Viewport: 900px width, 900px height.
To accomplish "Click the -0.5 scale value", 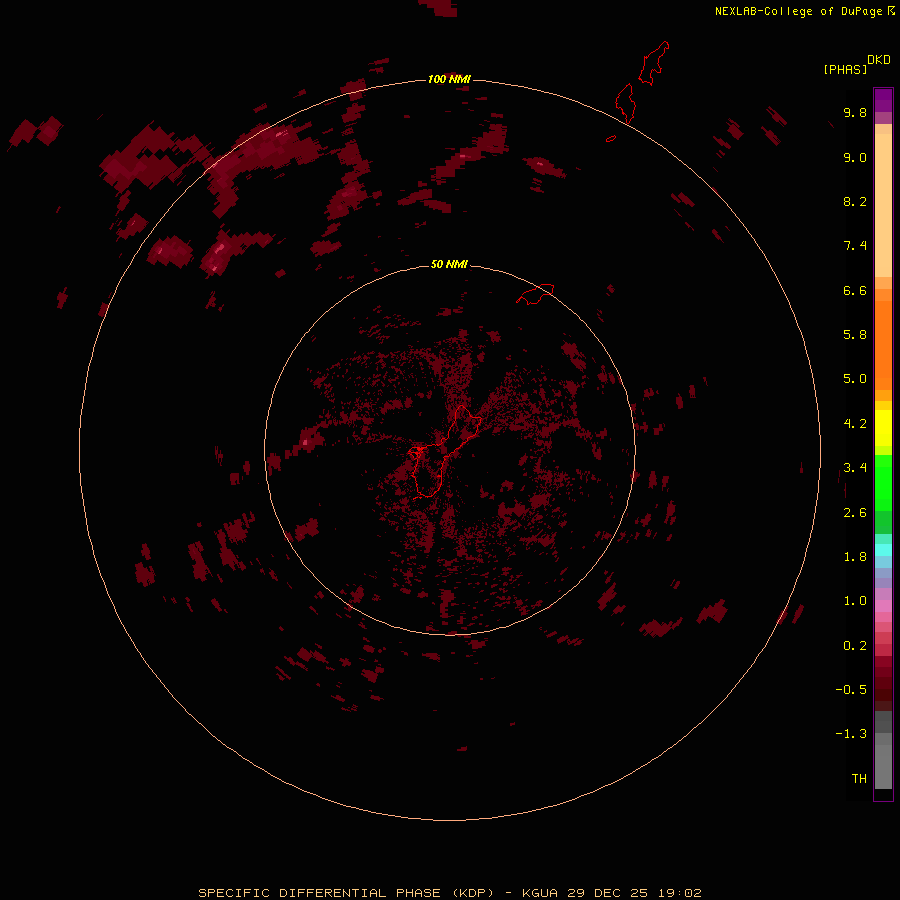I will [851, 690].
